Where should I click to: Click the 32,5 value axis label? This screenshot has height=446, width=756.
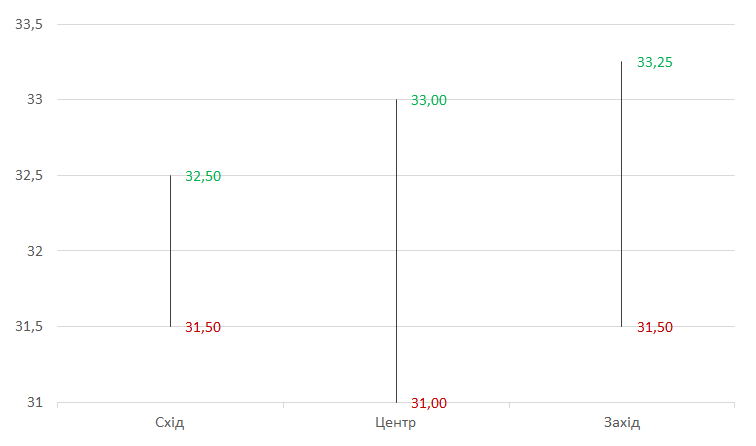click(29, 175)
